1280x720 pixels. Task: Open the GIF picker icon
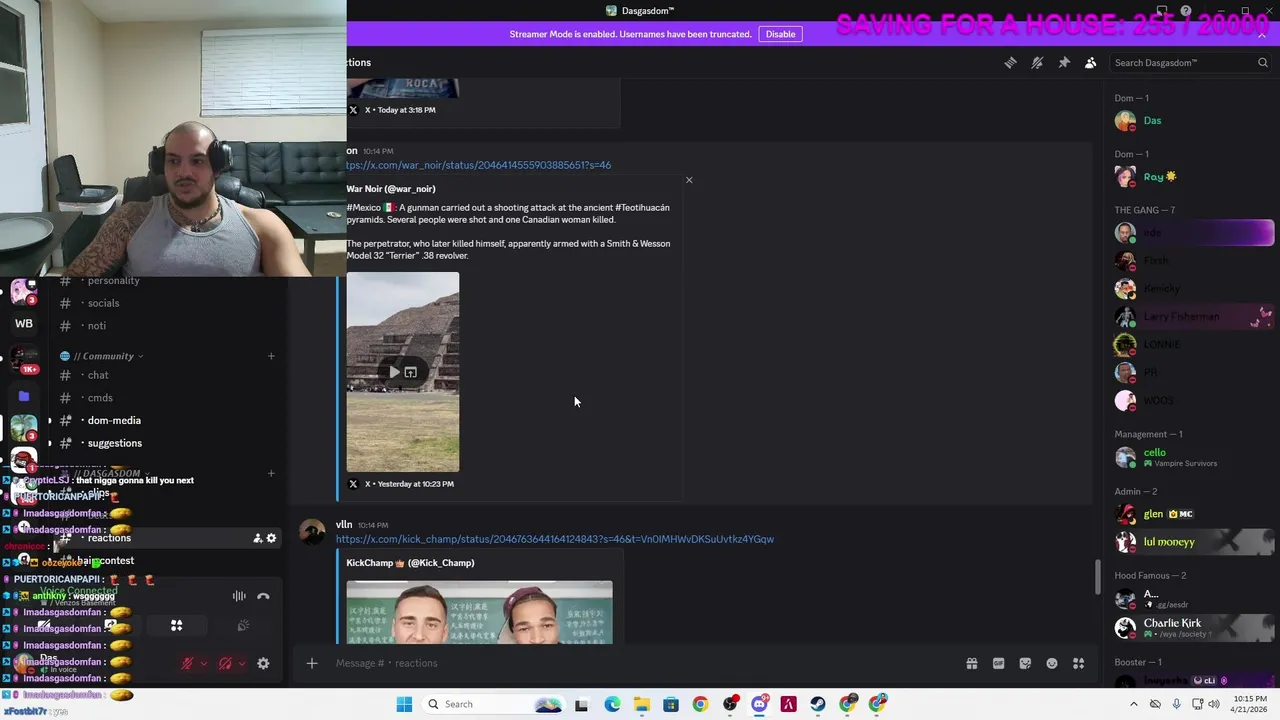[x=998, y=663]
